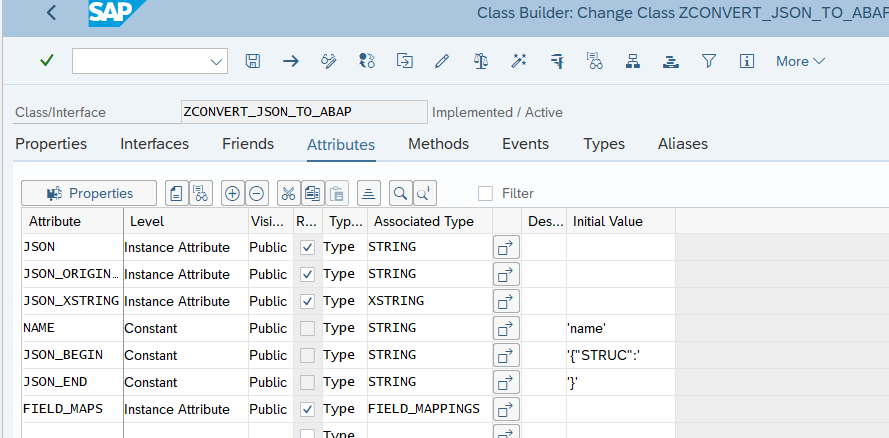The height and width of the screenshot is (438, 889).
Task: Toggle Display/Change with glasses-pencil icon
Action: click(x=329, y=61)
